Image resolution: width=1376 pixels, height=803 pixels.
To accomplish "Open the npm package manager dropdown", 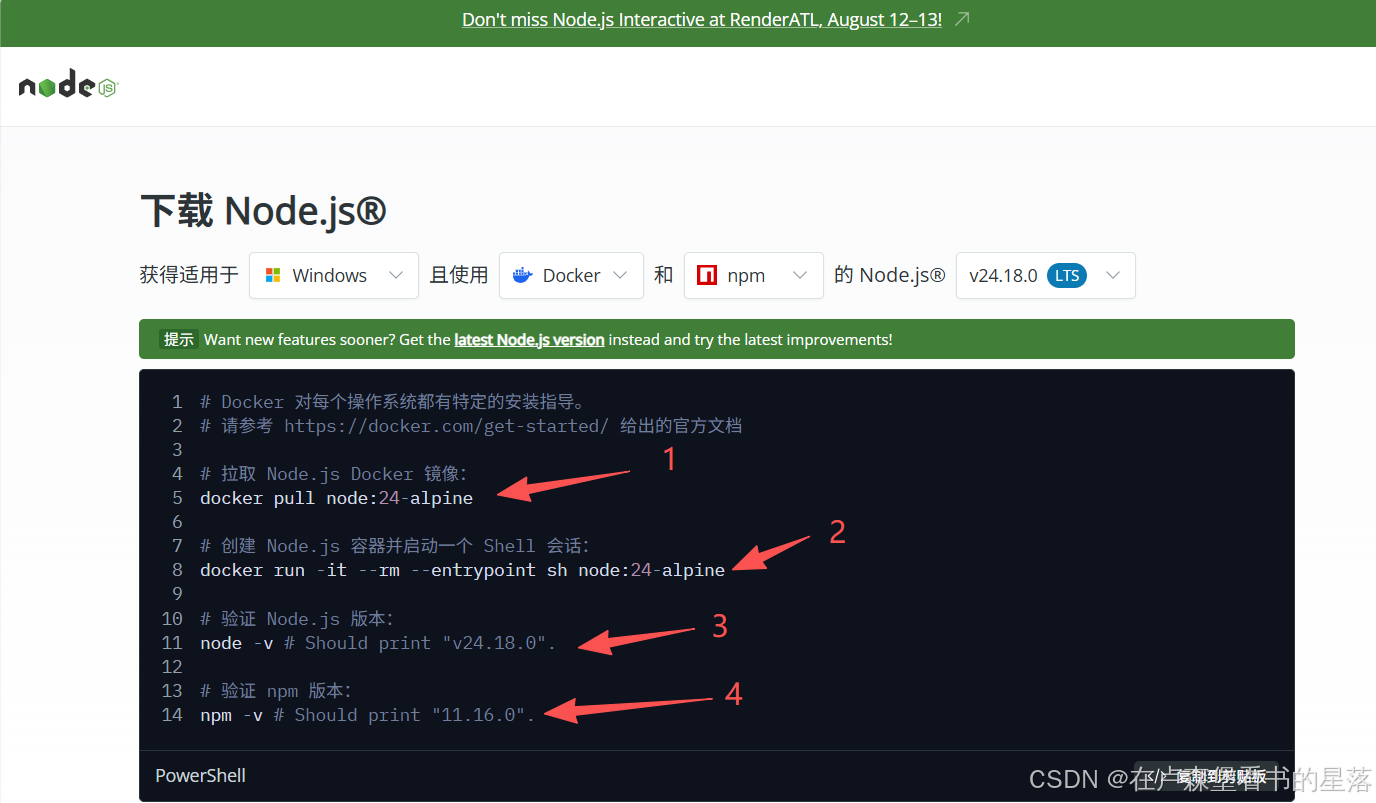I will [x=754, y=275].
